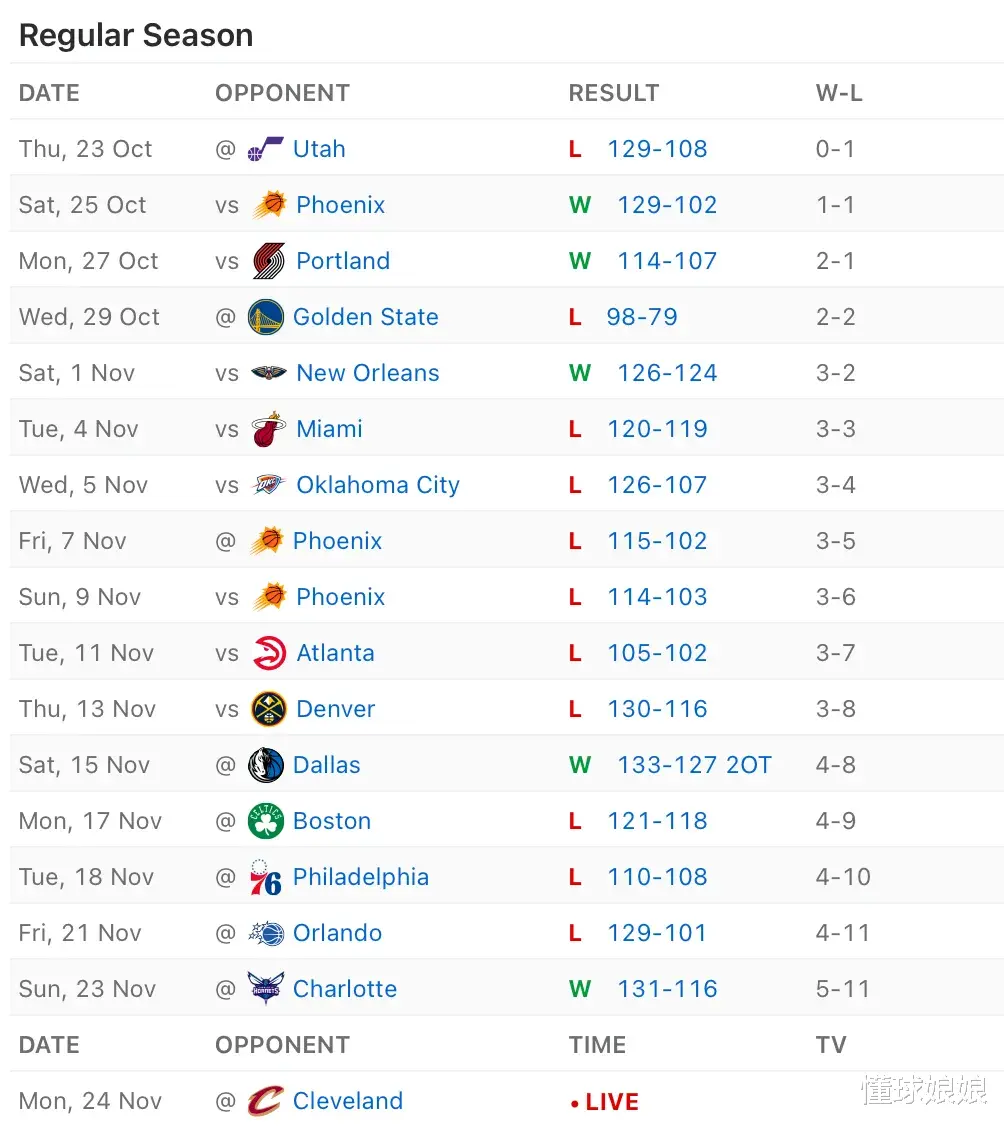This screenshot has width=1004, height=1126.
Task: Click the Philadelphia 76ers logo
Action: tap(265, 877)
